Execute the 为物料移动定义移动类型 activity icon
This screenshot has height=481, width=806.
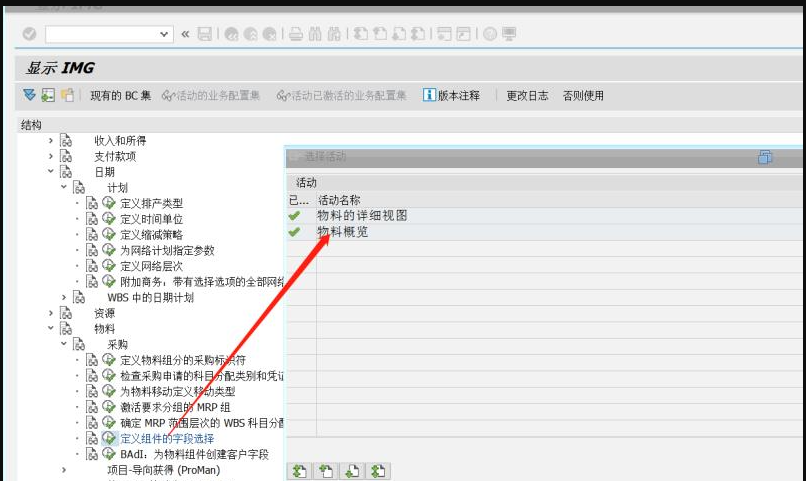click(x=108, y=391)
